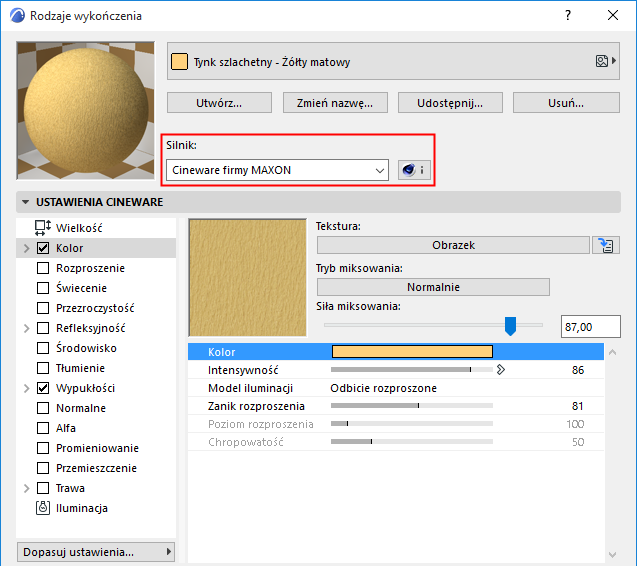The width and height of the screenshot is (637, 566).
Task: Select Normalne channel label
Action: coord(81,408)
